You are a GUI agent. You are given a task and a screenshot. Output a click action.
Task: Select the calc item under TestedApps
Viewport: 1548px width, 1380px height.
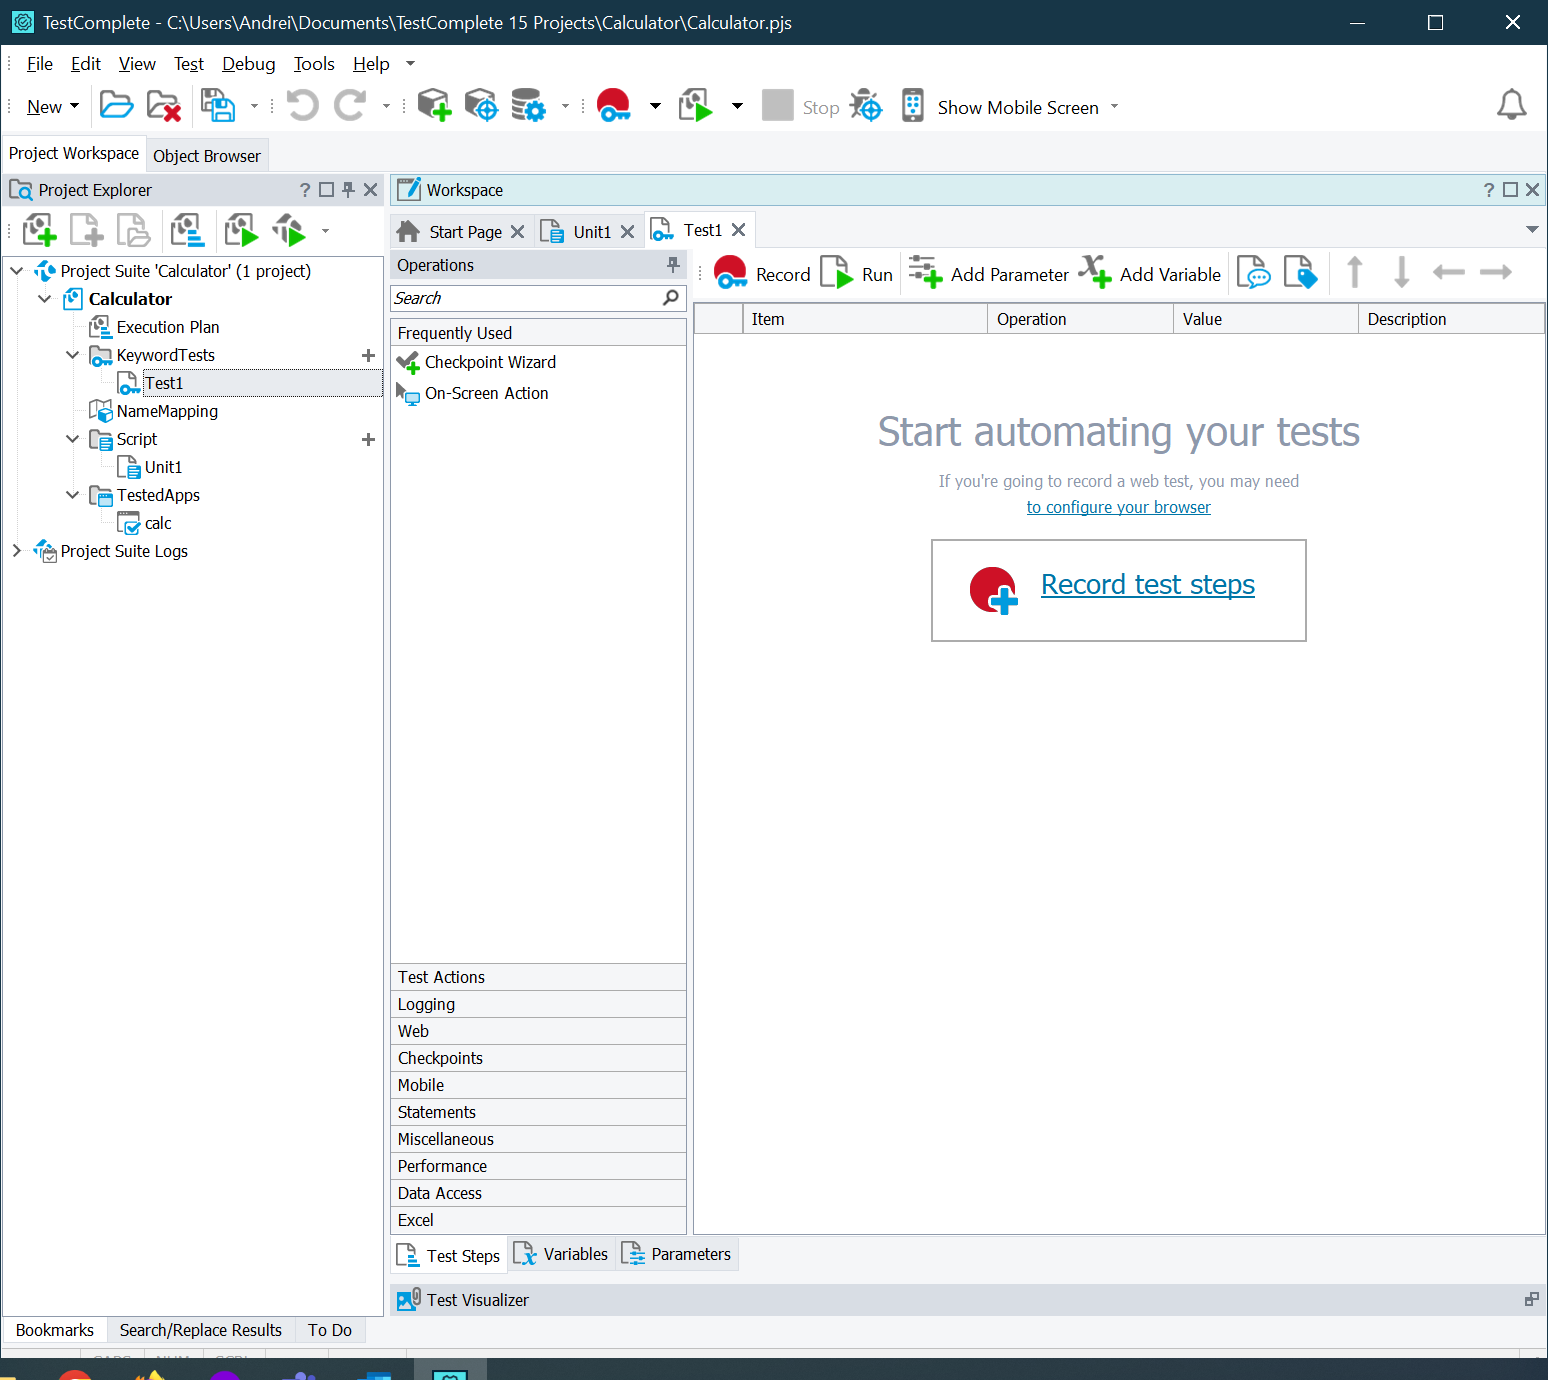point(158,523)
